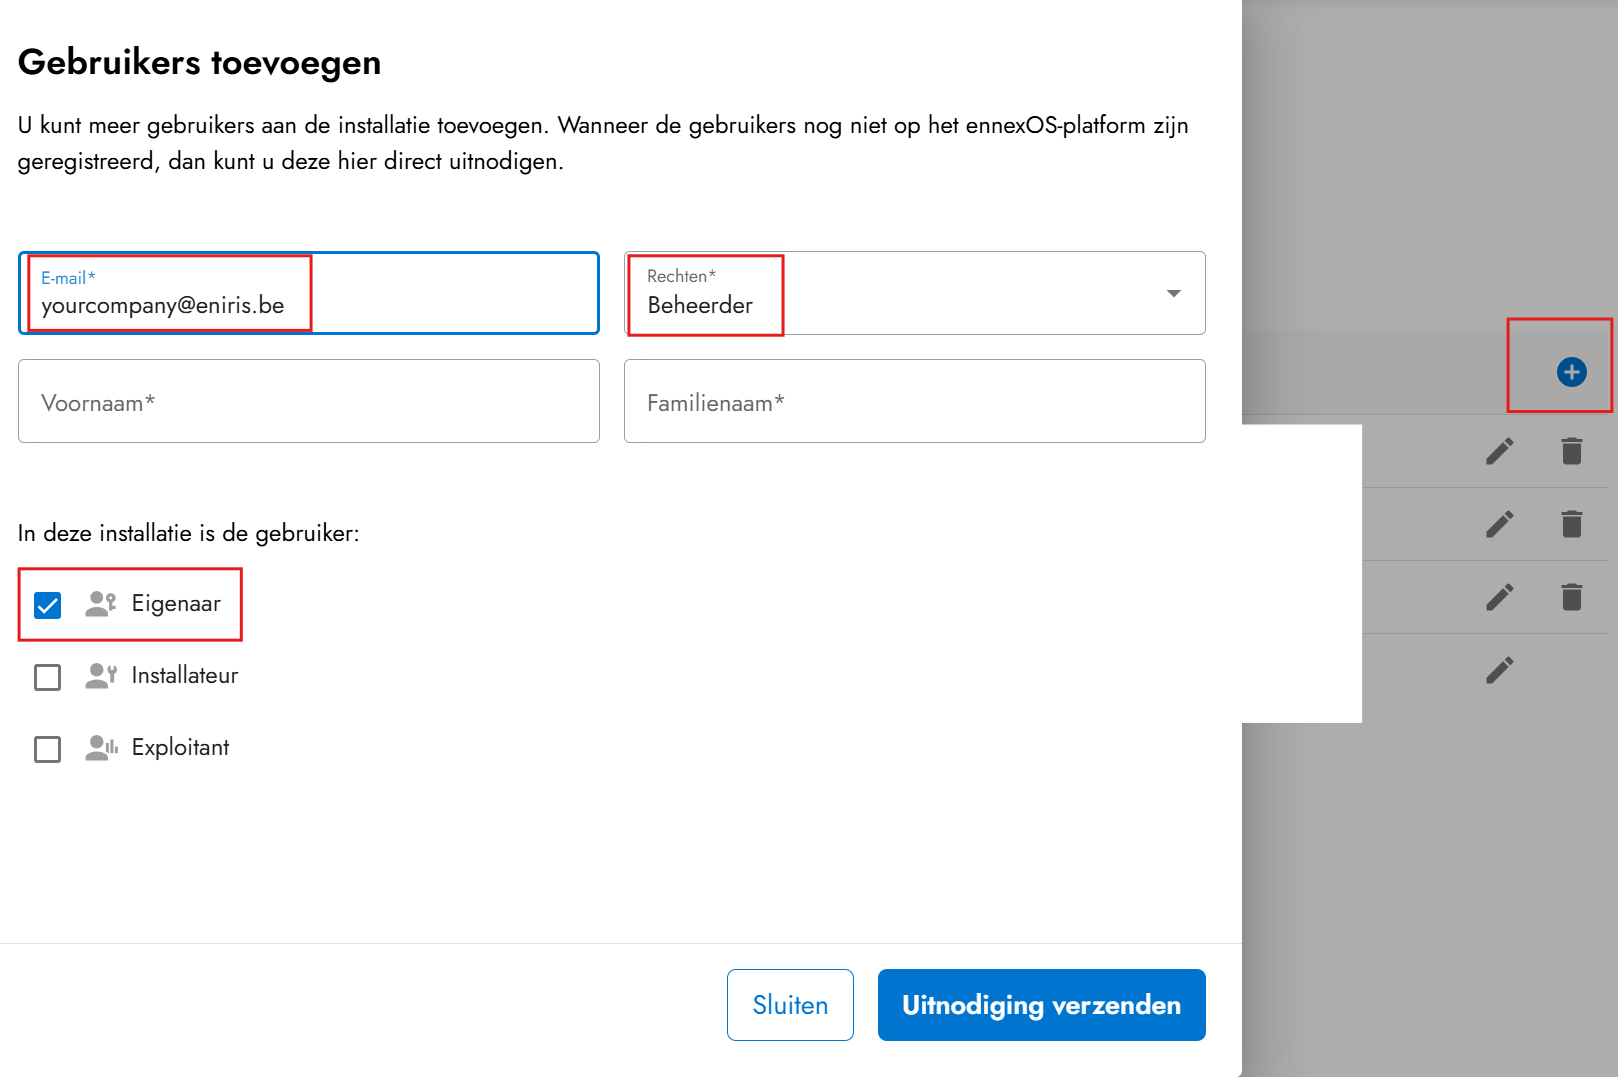1618x1077 pixels.
Task: Click the second row's pencil edit icon
Action: (x=1499, y=524)
